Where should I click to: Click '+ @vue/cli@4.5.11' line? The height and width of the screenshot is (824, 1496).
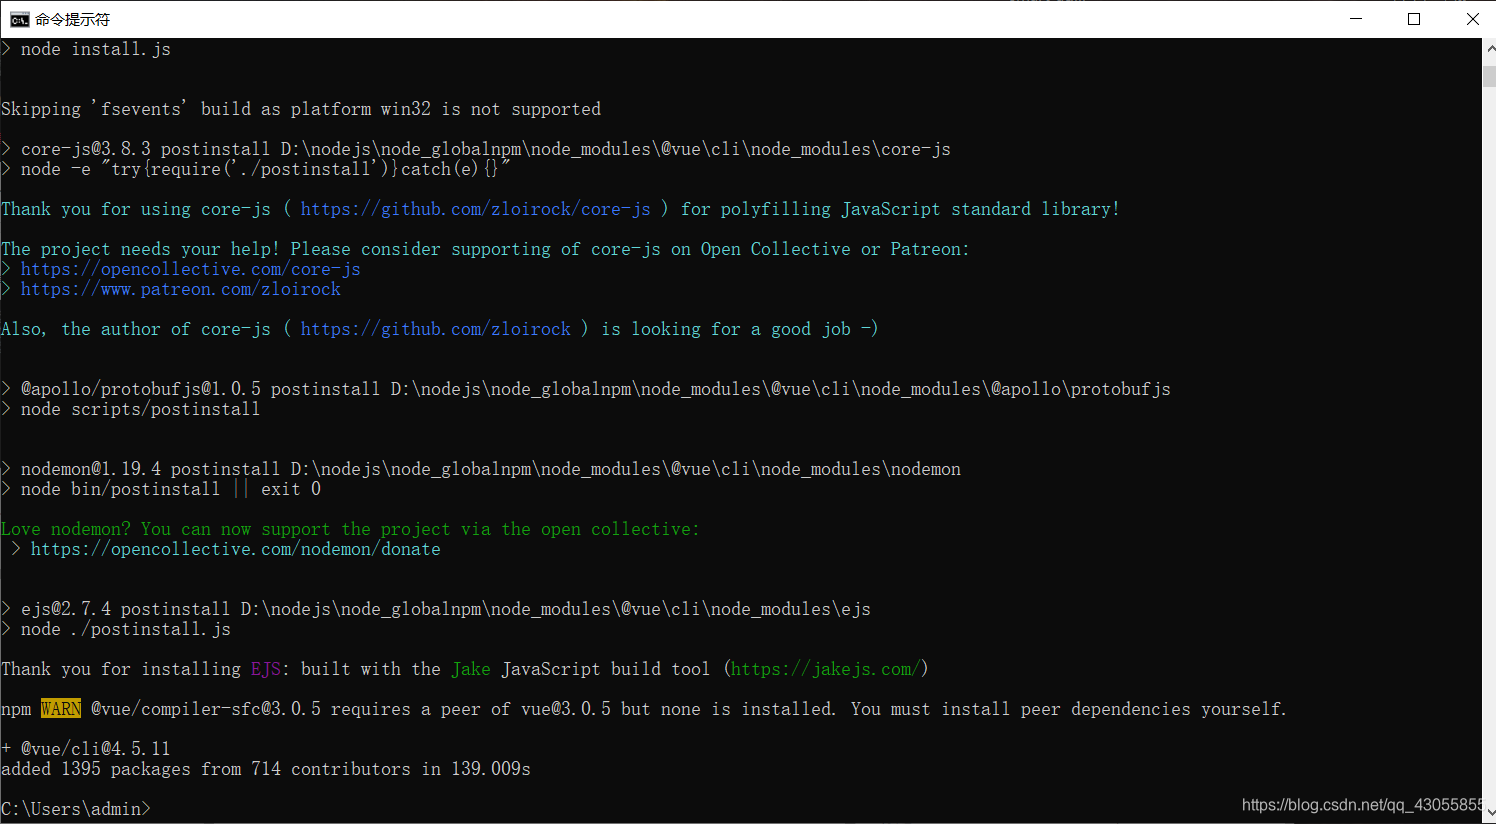point(86,749)
